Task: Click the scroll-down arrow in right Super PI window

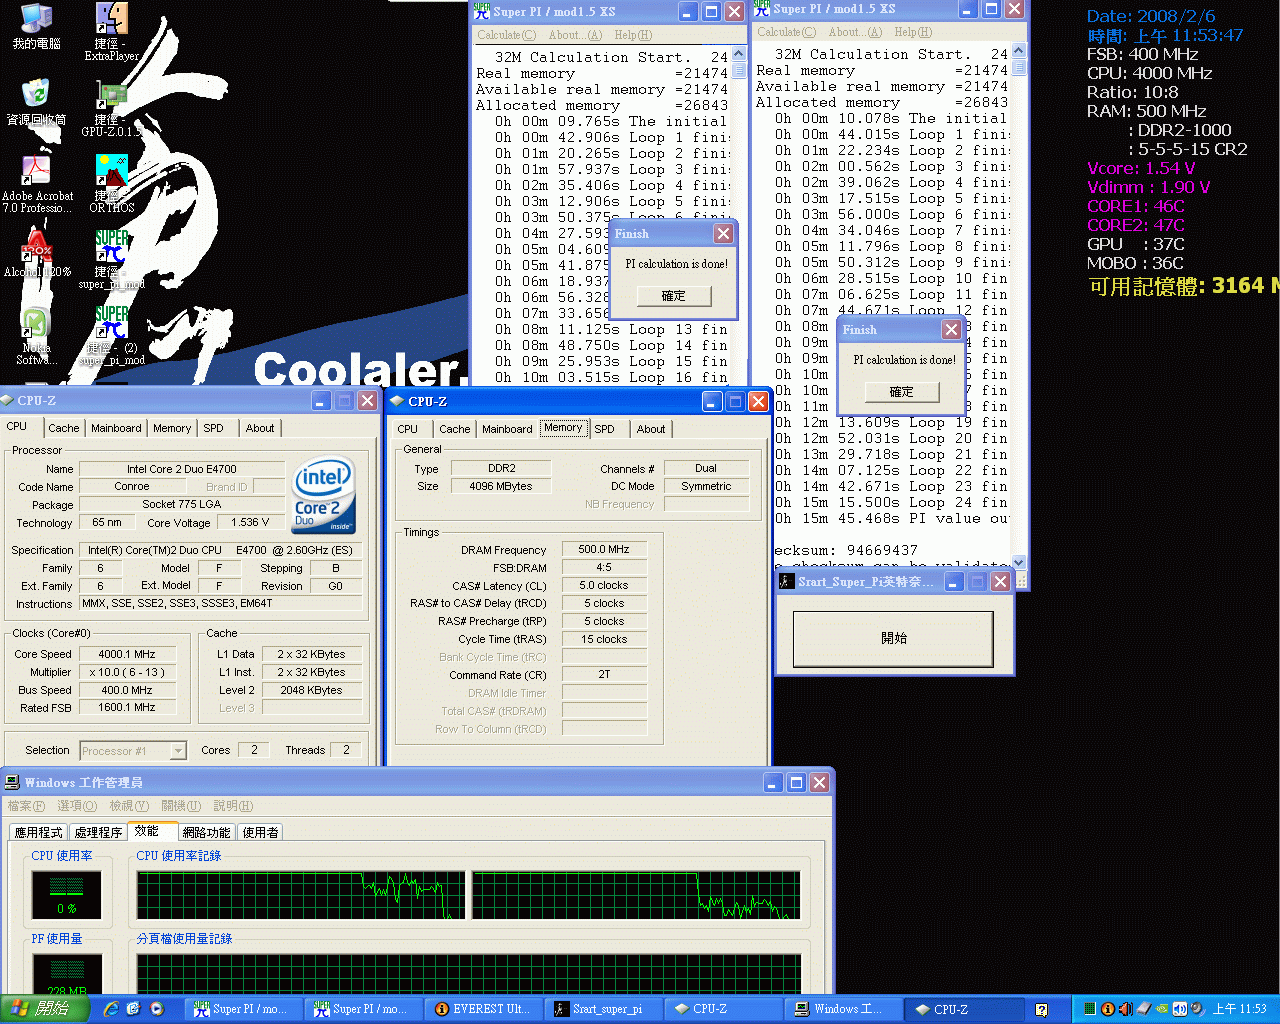Action: click(1019, 563)
